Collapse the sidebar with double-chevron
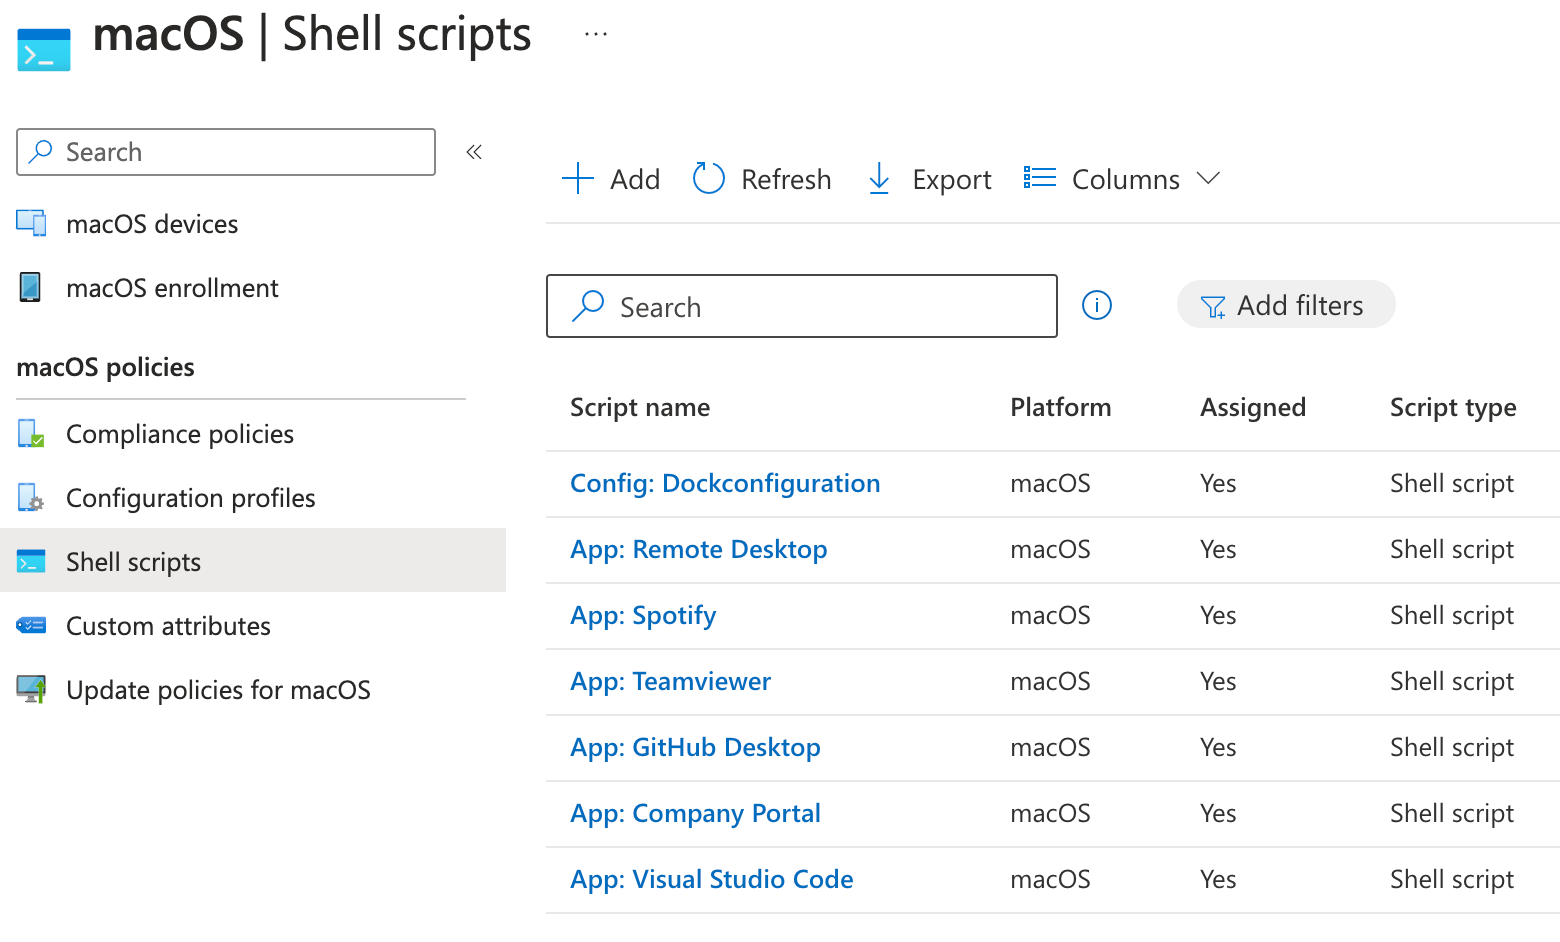This screenshot has width=1560, height=942. click(474, 152)
